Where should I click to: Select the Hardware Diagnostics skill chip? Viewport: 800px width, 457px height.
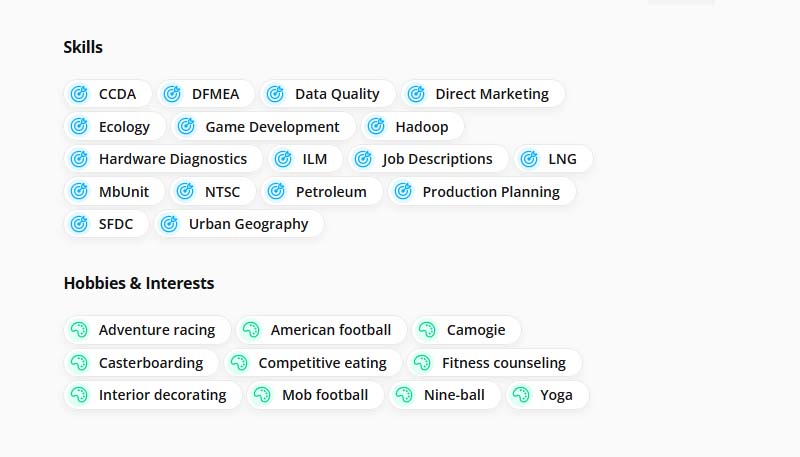tap(163, 159)
